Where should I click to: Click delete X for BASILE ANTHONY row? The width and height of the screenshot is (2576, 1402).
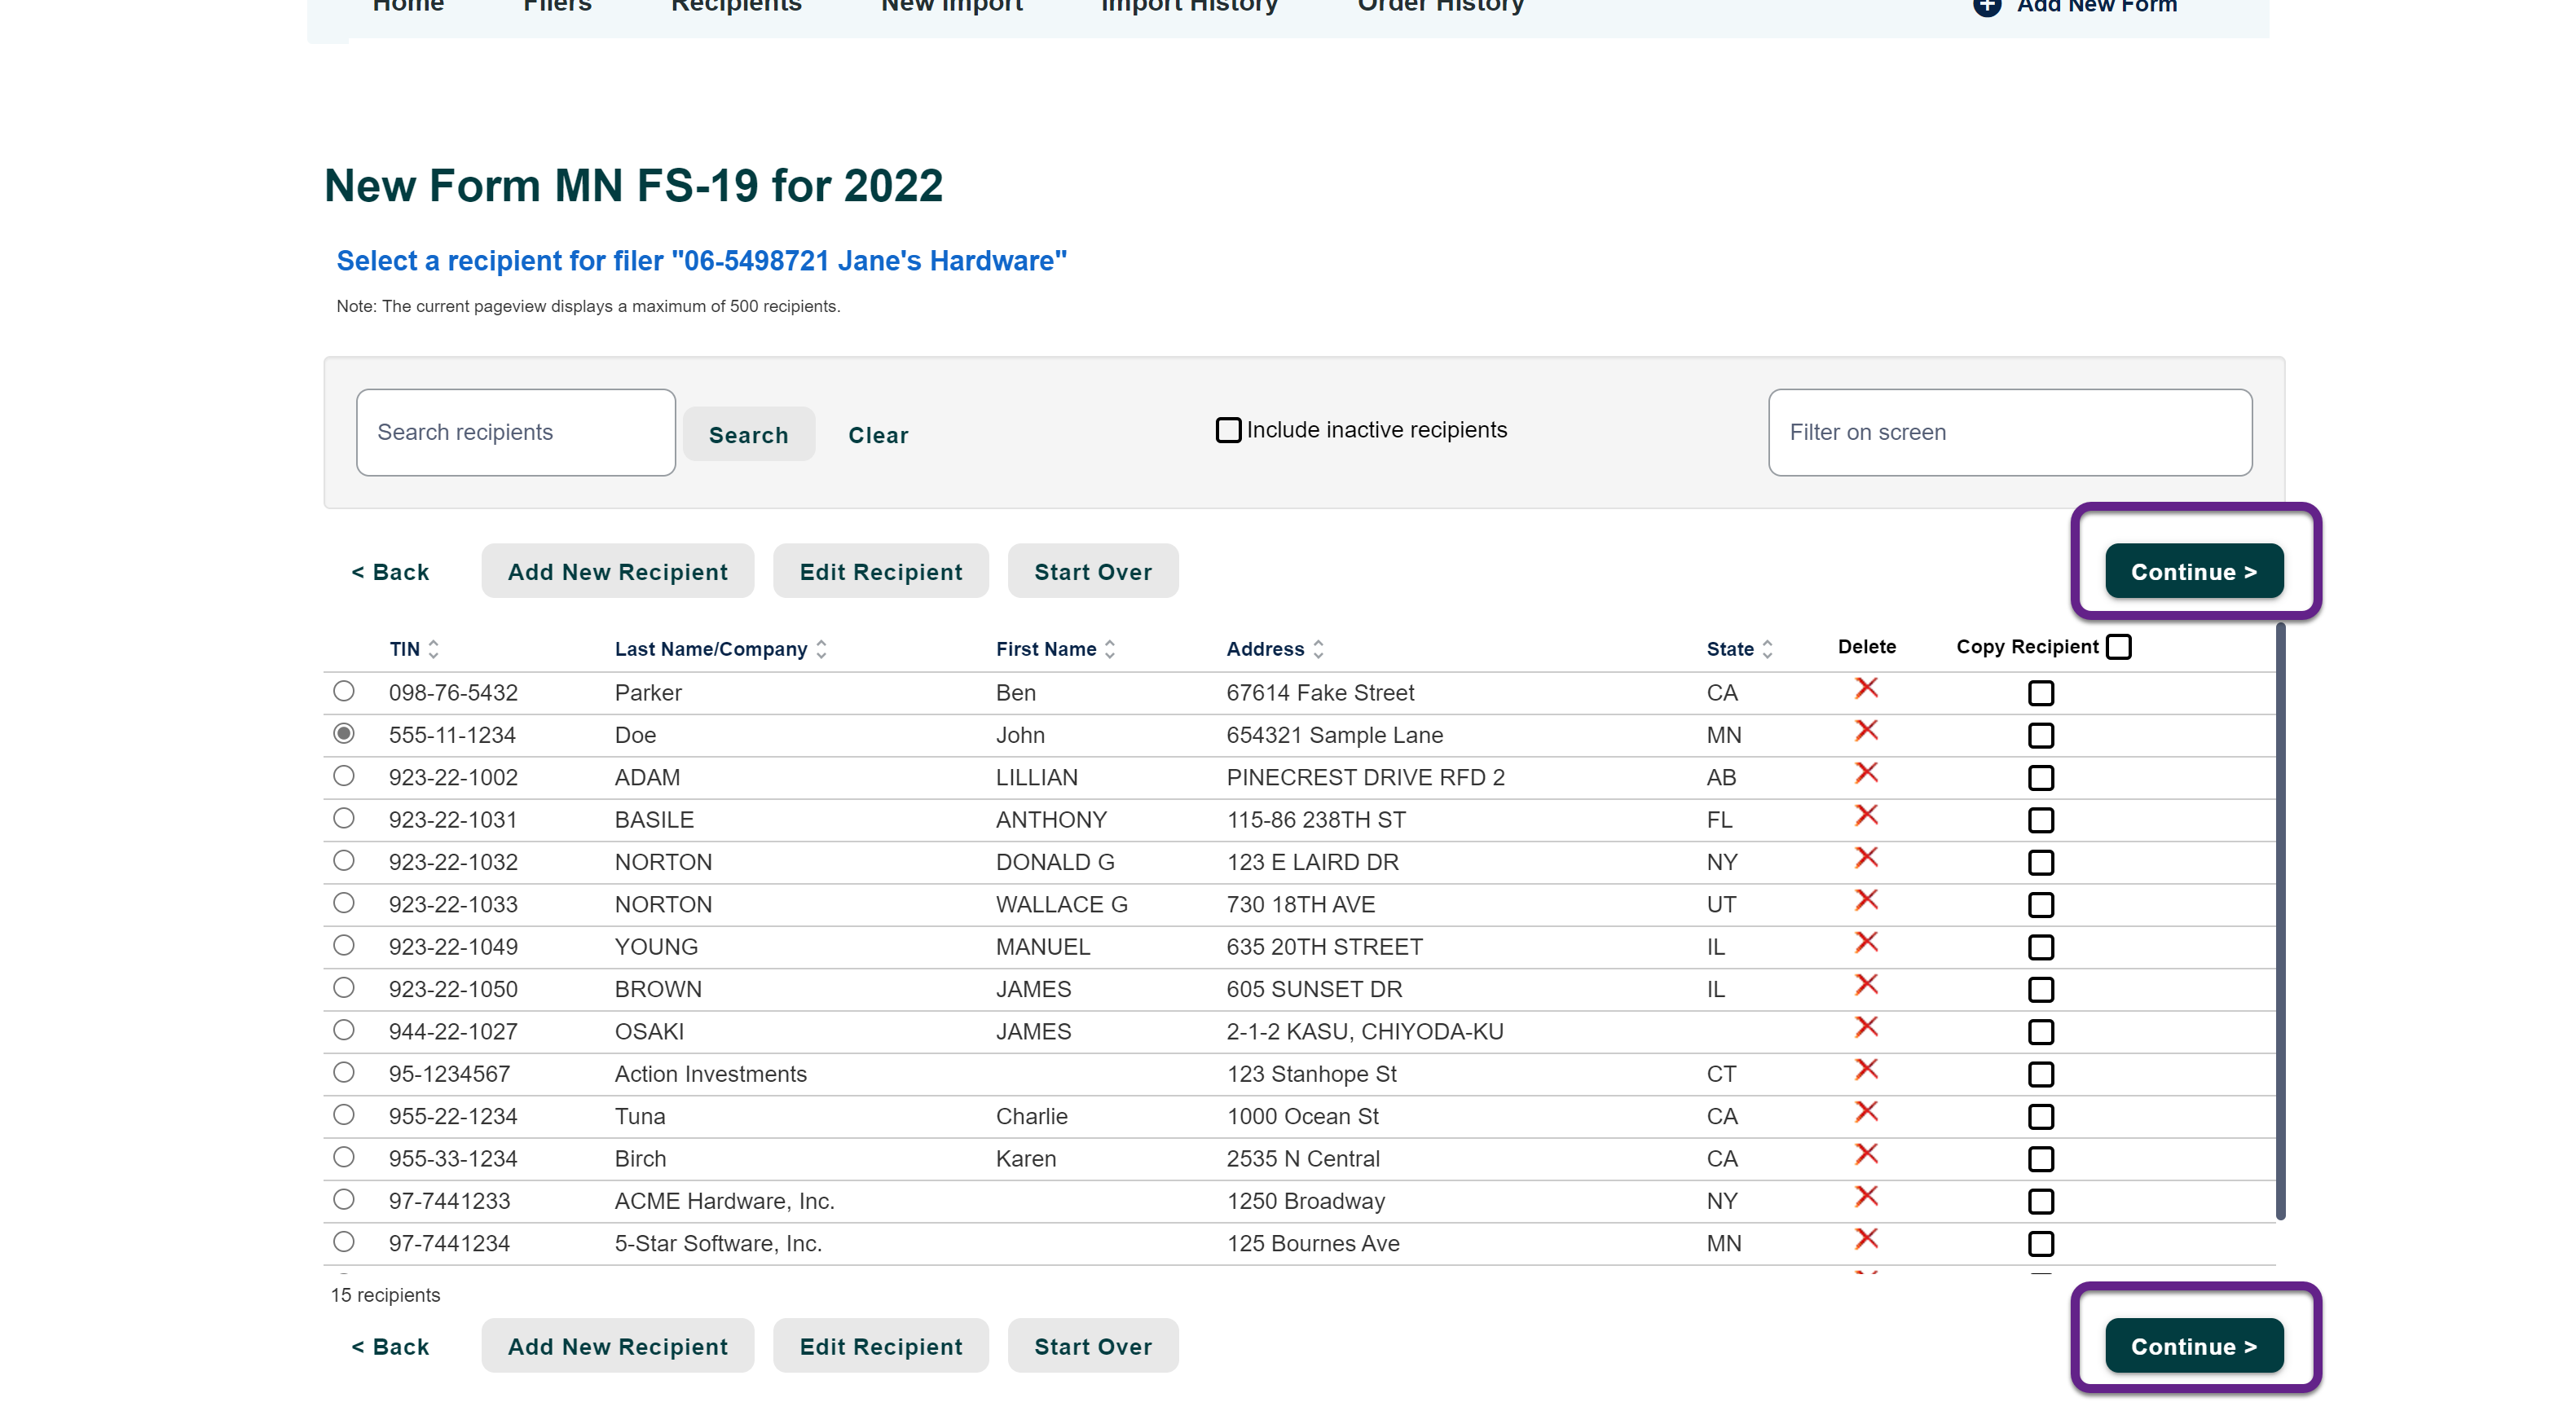(x=1865, y=815)
